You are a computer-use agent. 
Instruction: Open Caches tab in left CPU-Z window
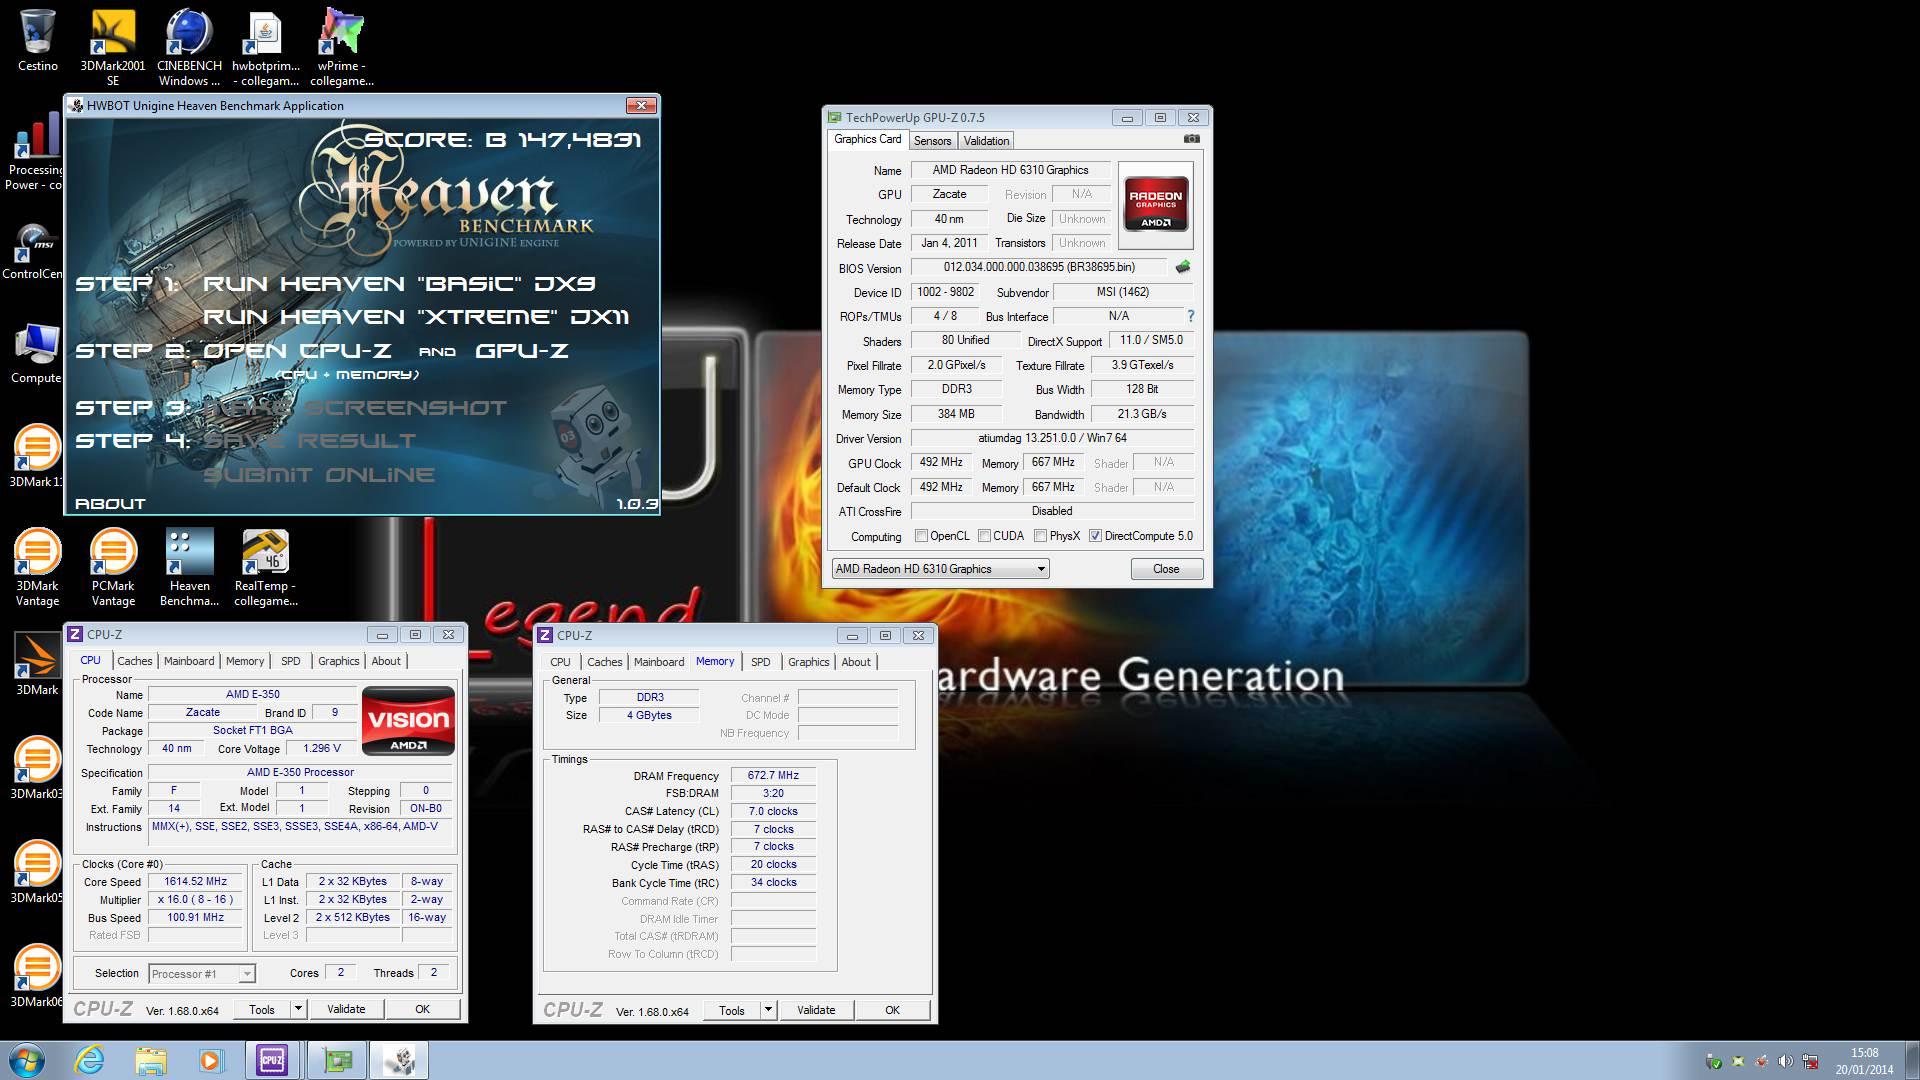click(x=135, y=661)
